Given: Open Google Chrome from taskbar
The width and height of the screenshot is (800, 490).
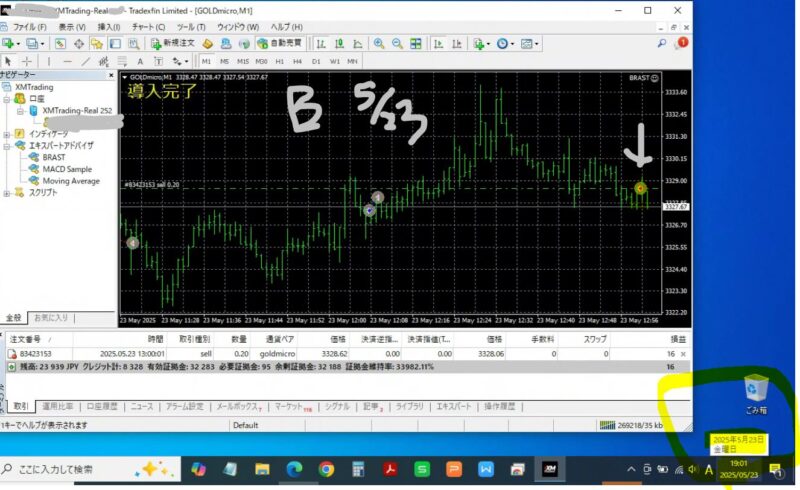Looking at the screenshot, I should (x=327, y=469).
